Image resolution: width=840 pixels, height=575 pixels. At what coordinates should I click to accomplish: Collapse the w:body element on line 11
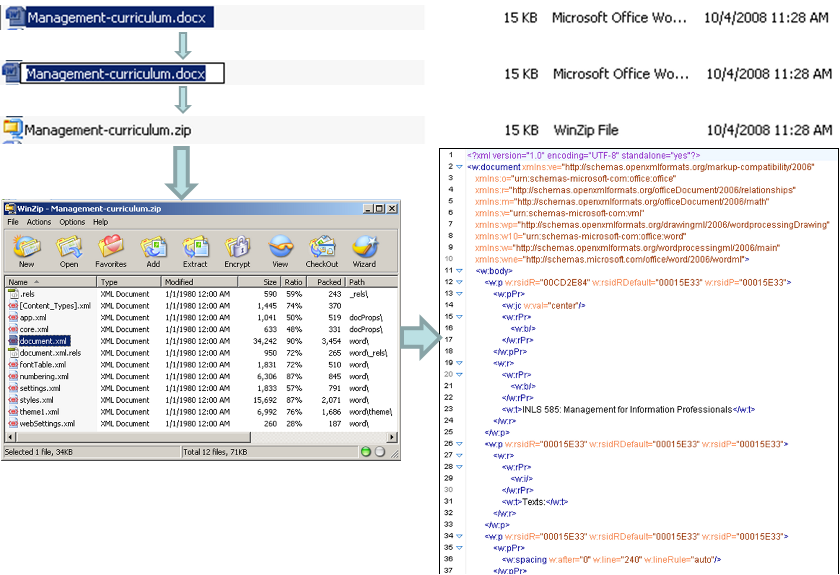(x=459, y=270)
